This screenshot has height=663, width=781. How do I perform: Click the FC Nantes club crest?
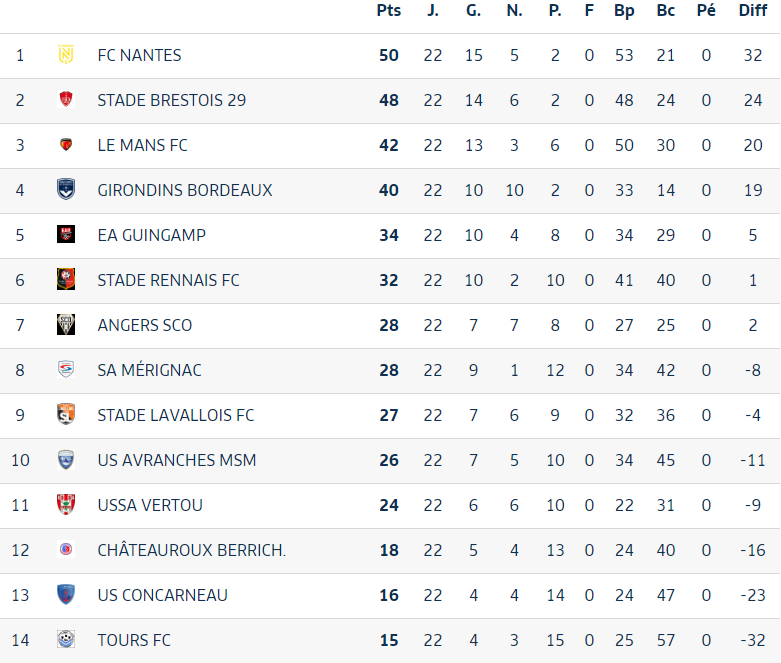(x=66, y=55)
